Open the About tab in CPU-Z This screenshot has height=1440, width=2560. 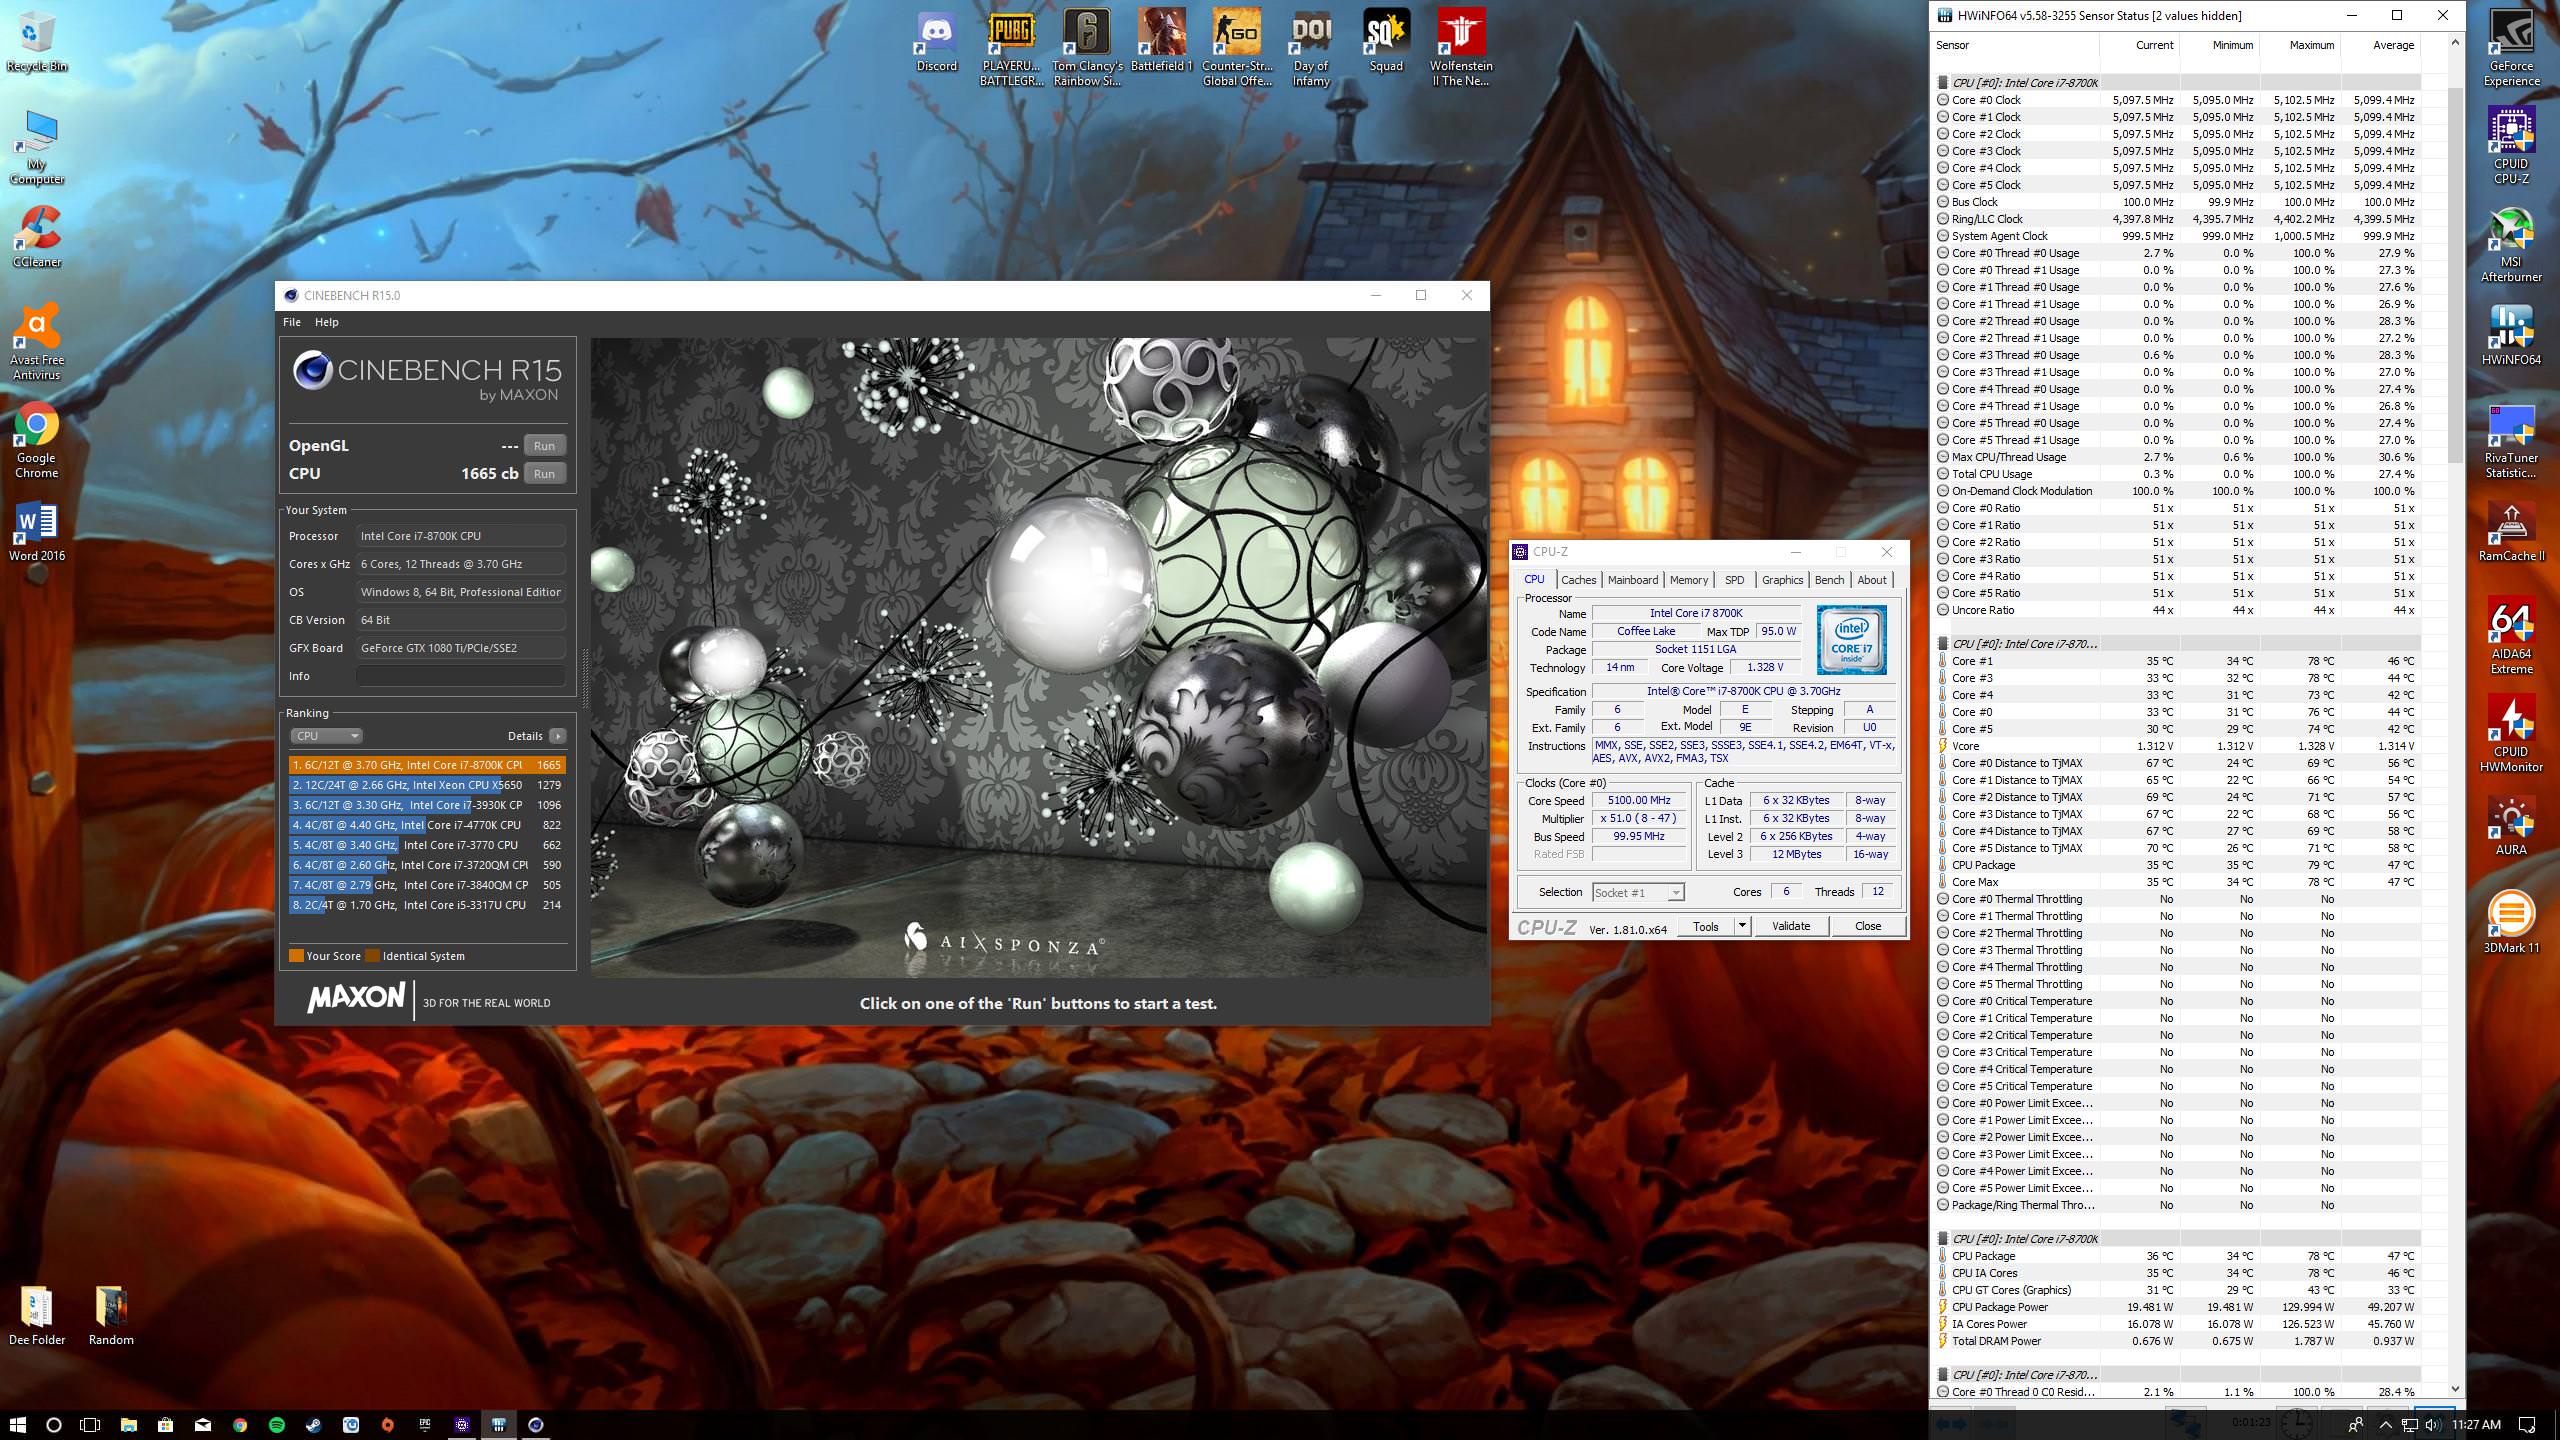point(1872,580)
